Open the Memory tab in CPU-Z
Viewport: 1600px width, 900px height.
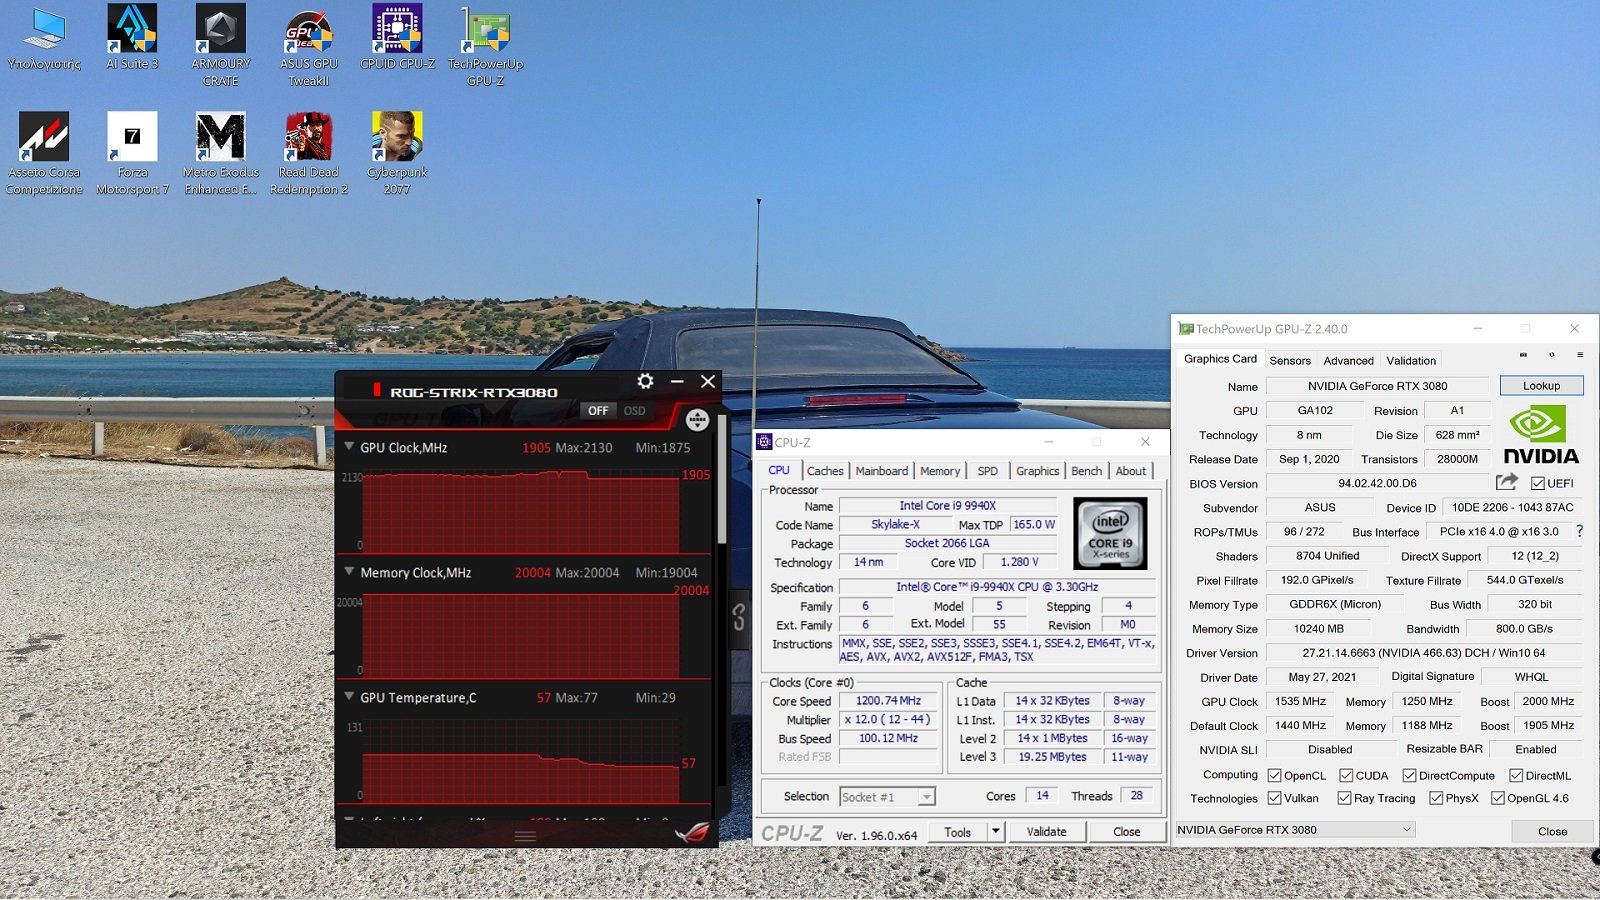(940, 471)
